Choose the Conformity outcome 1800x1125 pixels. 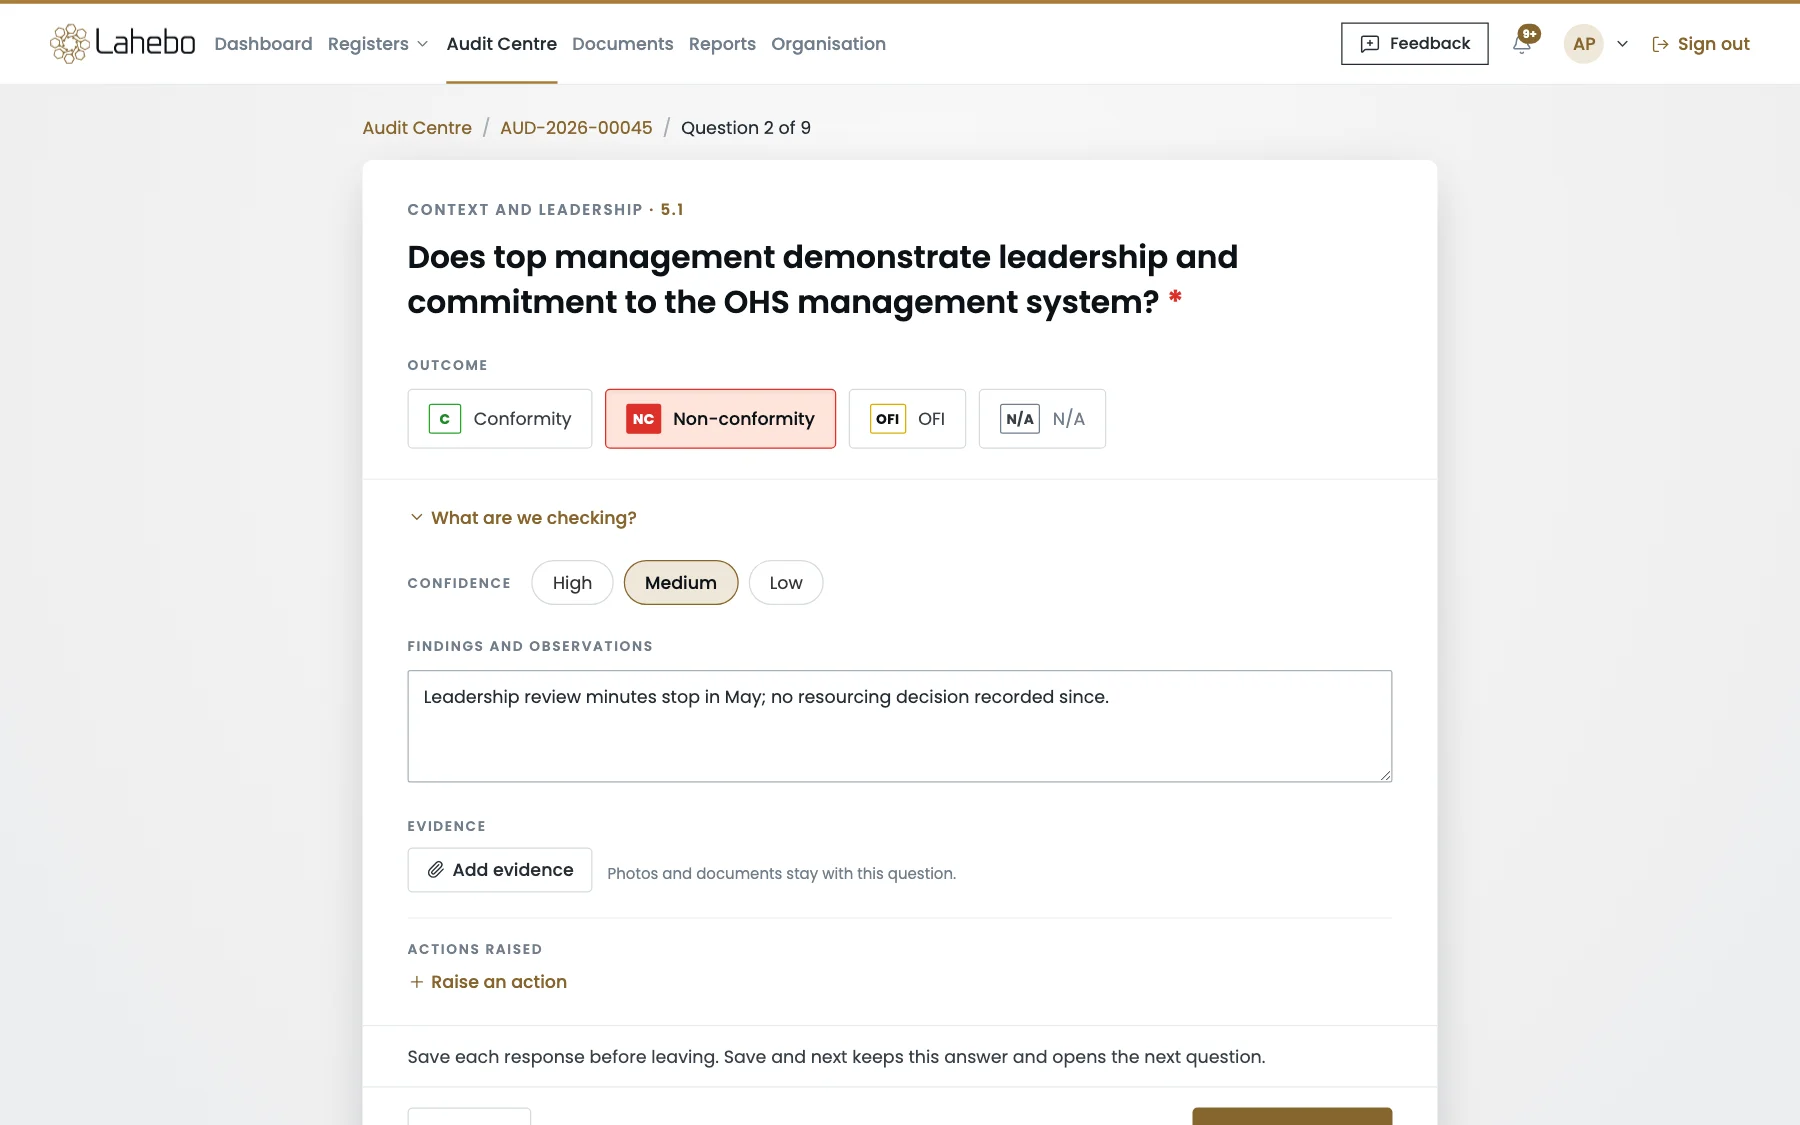tap(500, 419)
